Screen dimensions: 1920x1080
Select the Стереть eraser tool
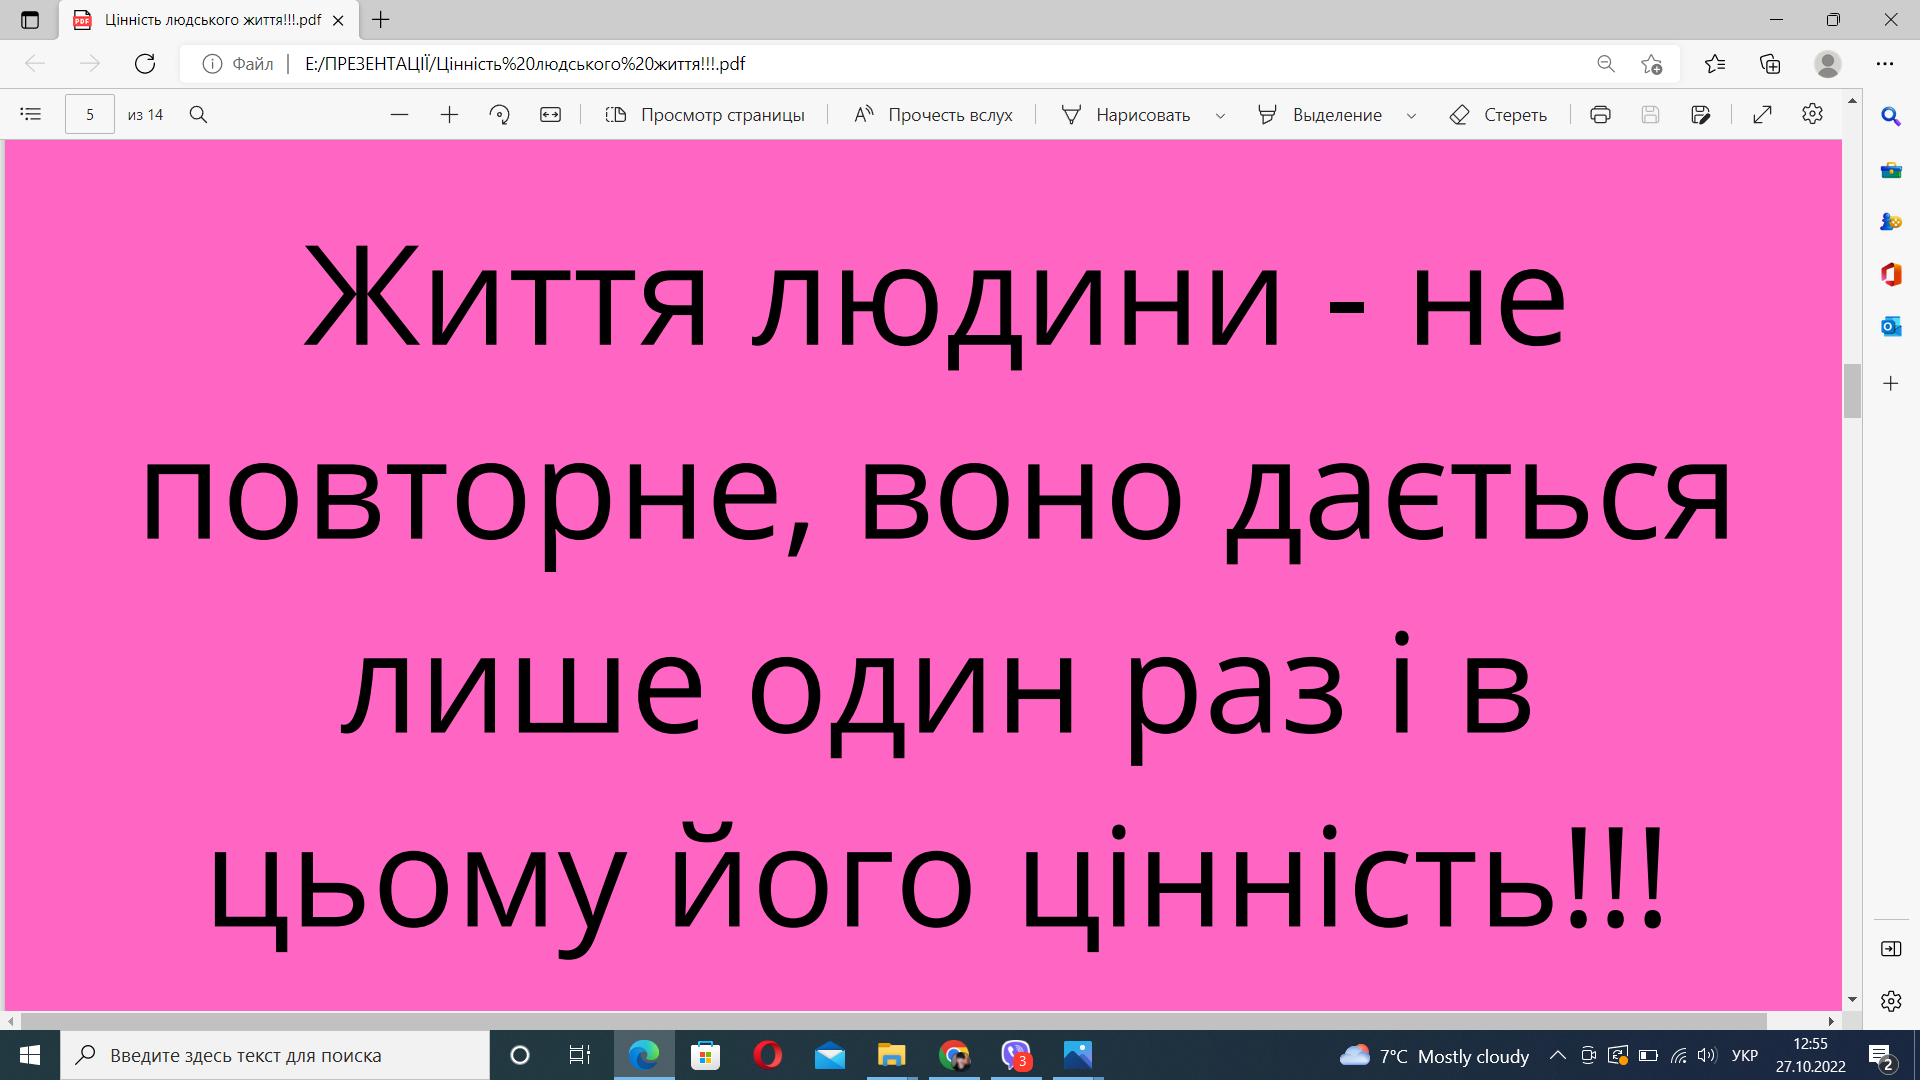(x=1498, y=115)
